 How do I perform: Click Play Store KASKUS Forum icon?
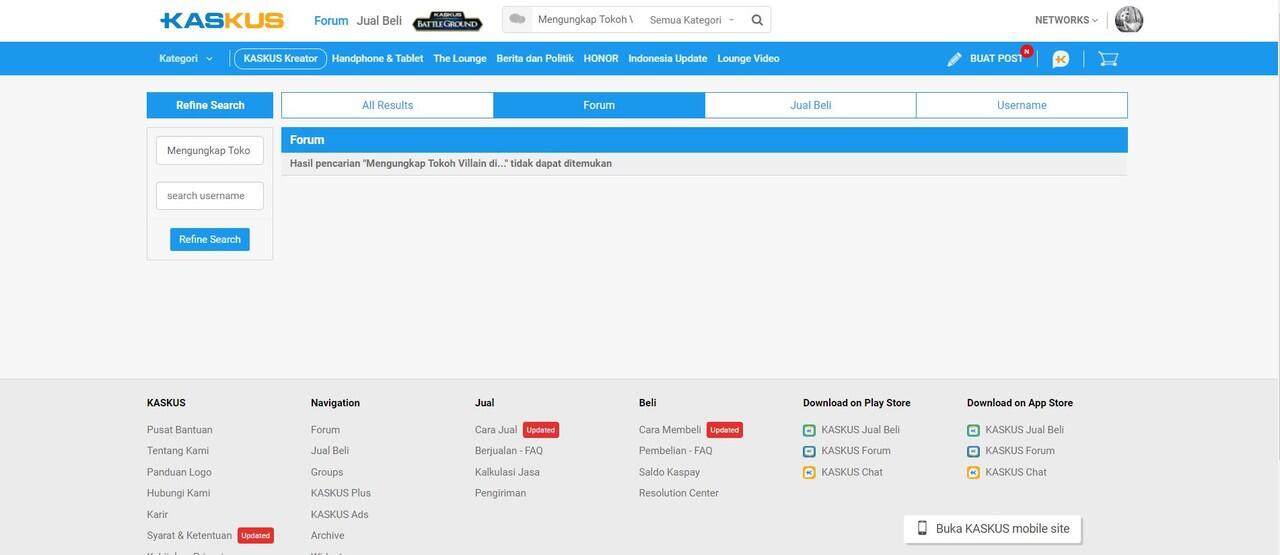[809, 452]
